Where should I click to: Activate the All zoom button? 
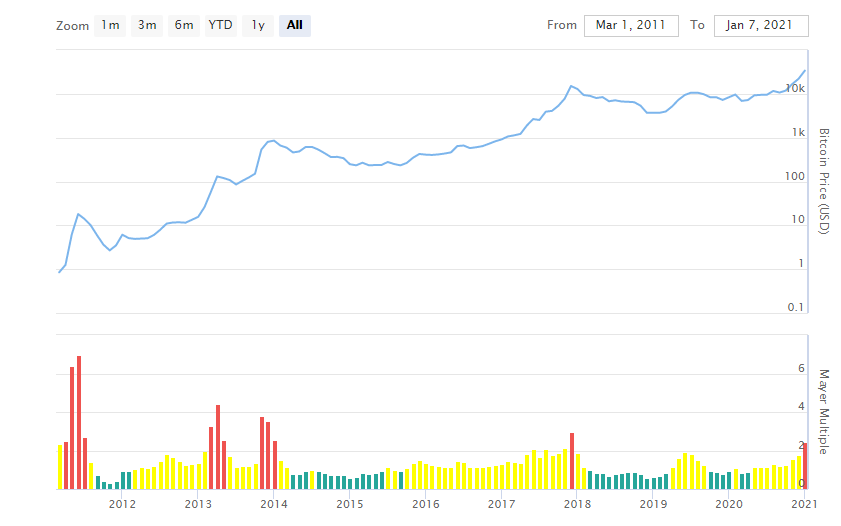(x=294, y=25)
